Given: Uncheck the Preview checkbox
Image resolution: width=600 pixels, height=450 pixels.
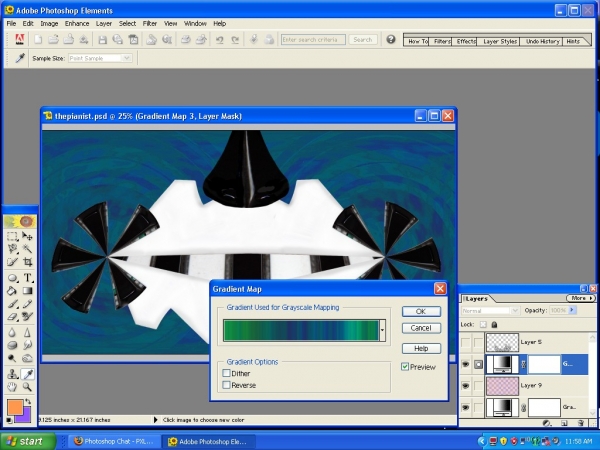Looking at the screenshot, I should (x=405, y=367).
